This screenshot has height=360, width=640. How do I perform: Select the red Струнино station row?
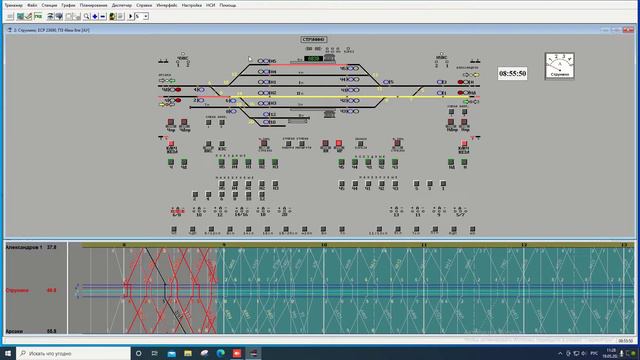pos(31,290)
